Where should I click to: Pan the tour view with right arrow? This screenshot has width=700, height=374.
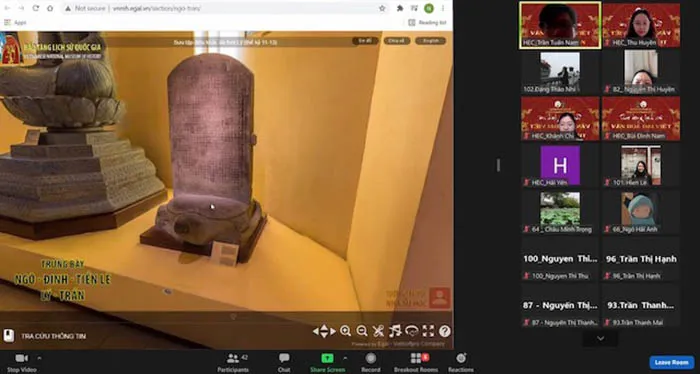pos(333,331)
